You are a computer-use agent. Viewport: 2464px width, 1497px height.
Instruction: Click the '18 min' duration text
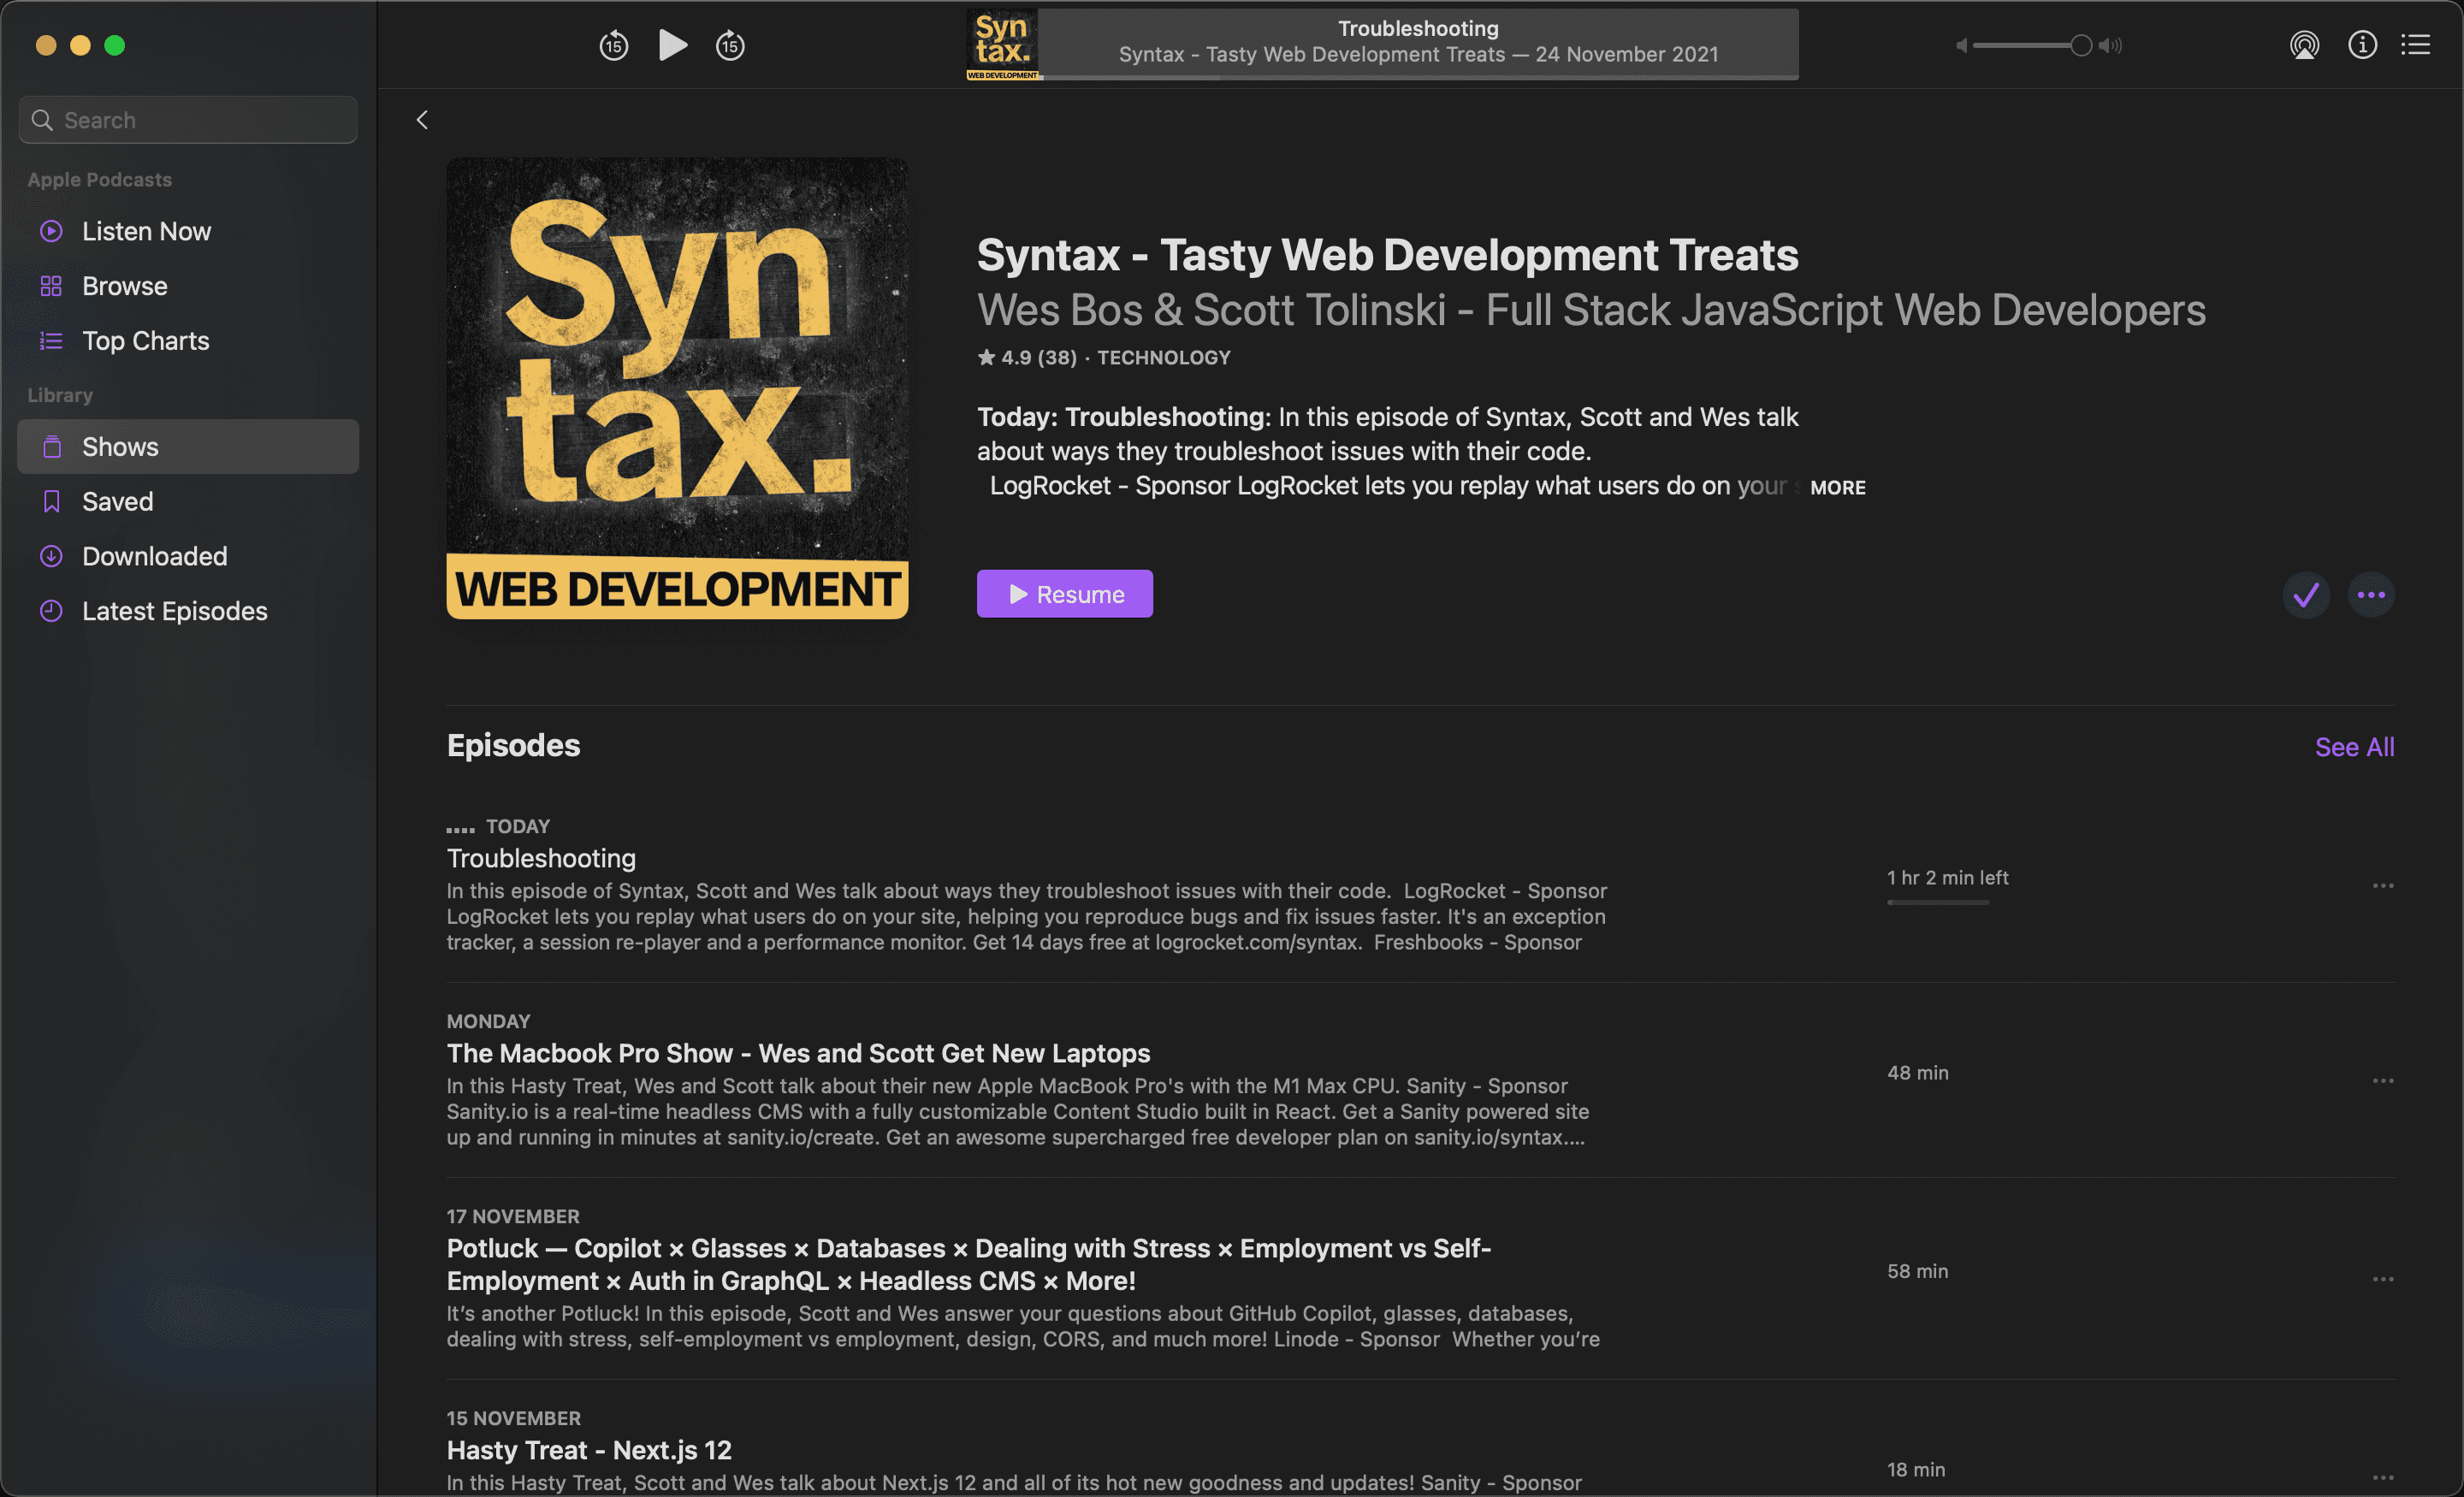click(1916, 1469)
